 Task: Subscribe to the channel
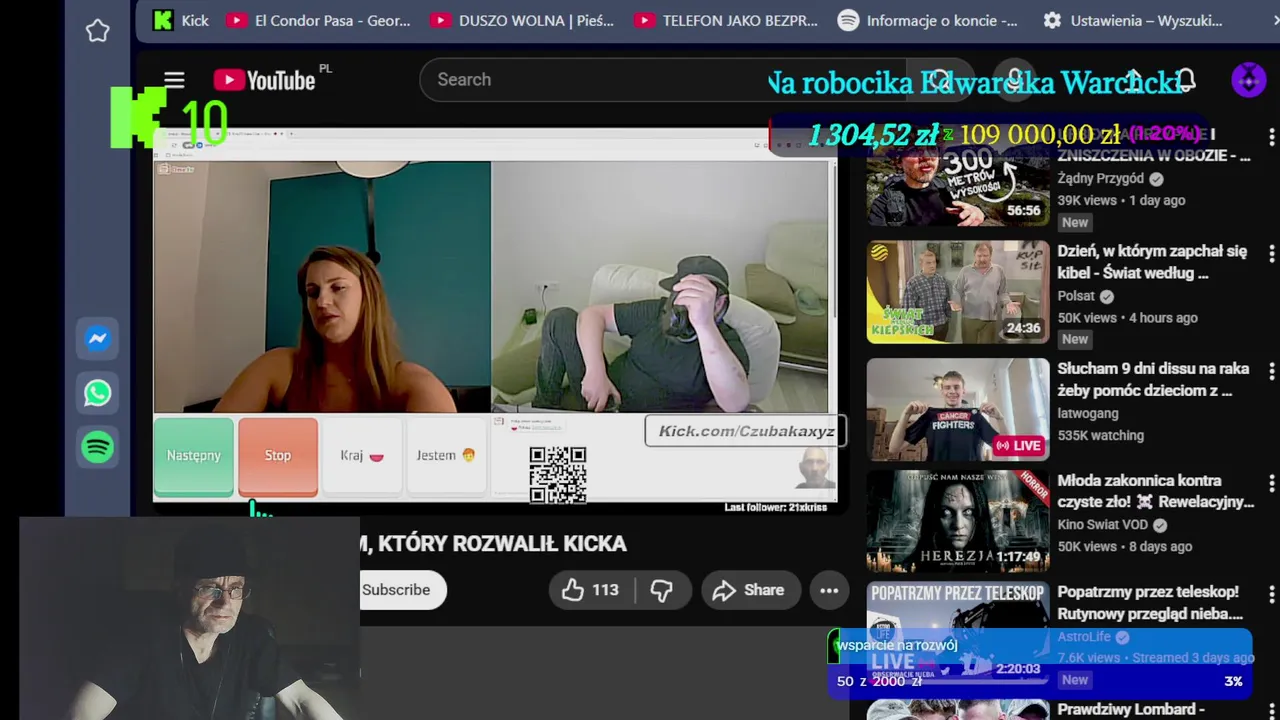pos(396,590)
